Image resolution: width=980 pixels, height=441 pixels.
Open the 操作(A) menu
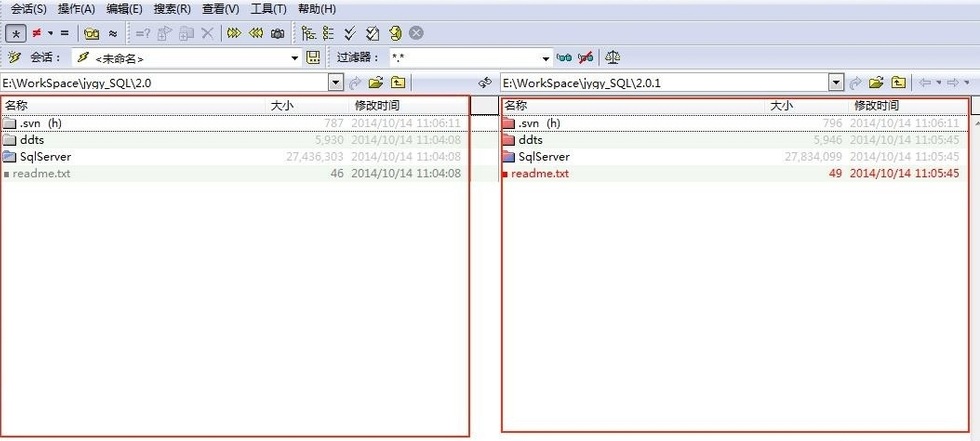click(x=77, y=9)
